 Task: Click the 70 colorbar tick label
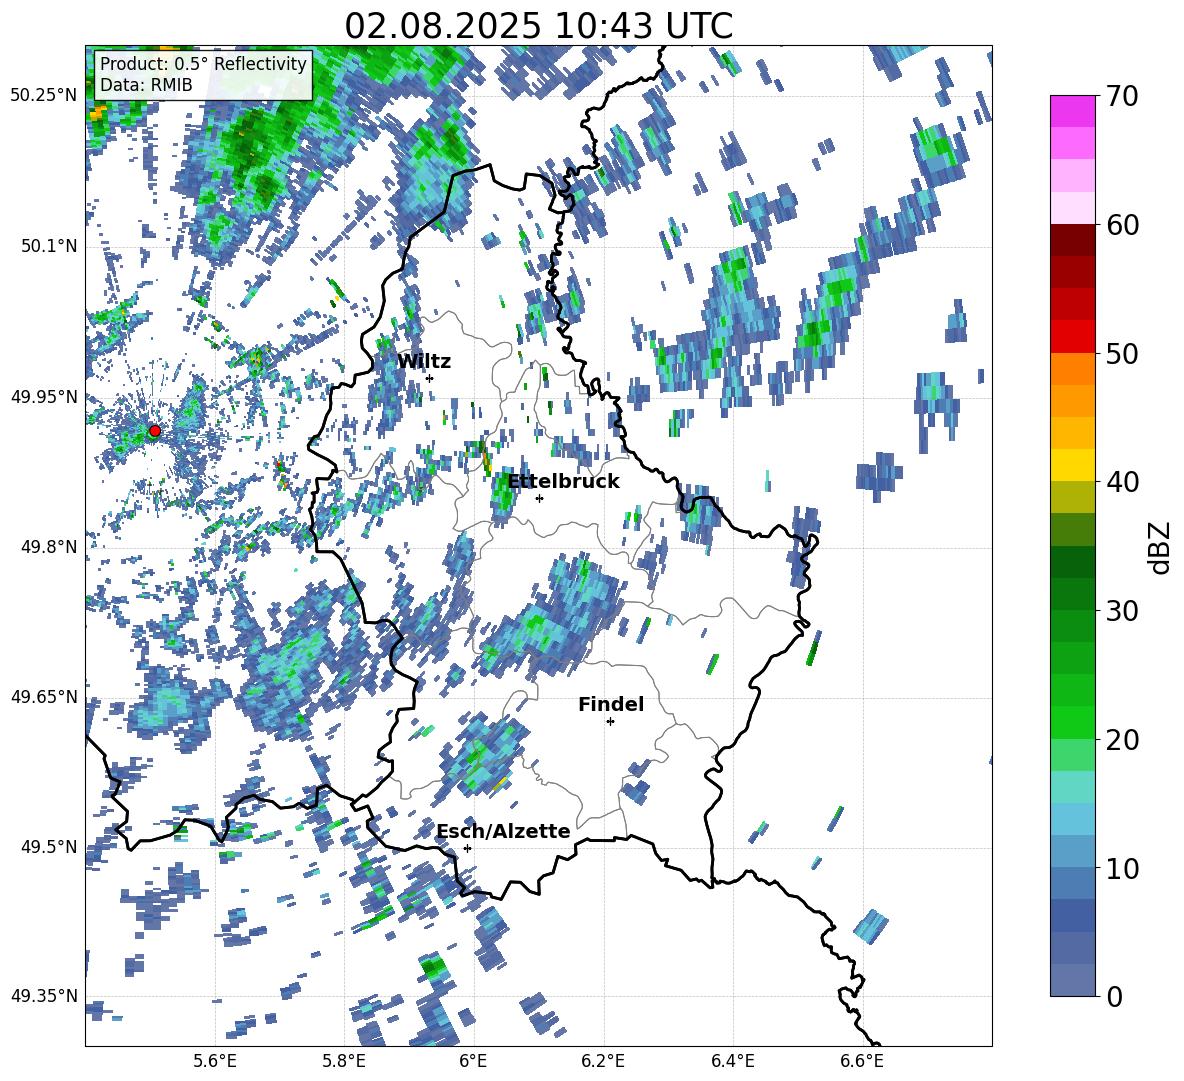1122,96
